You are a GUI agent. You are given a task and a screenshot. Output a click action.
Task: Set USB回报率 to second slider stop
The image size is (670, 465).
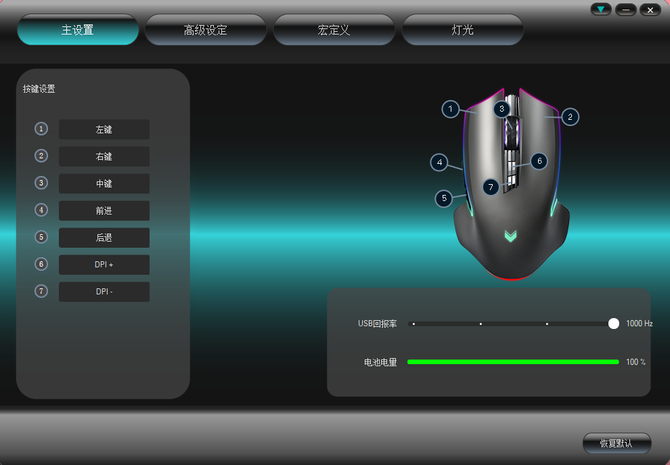(481, 324)
